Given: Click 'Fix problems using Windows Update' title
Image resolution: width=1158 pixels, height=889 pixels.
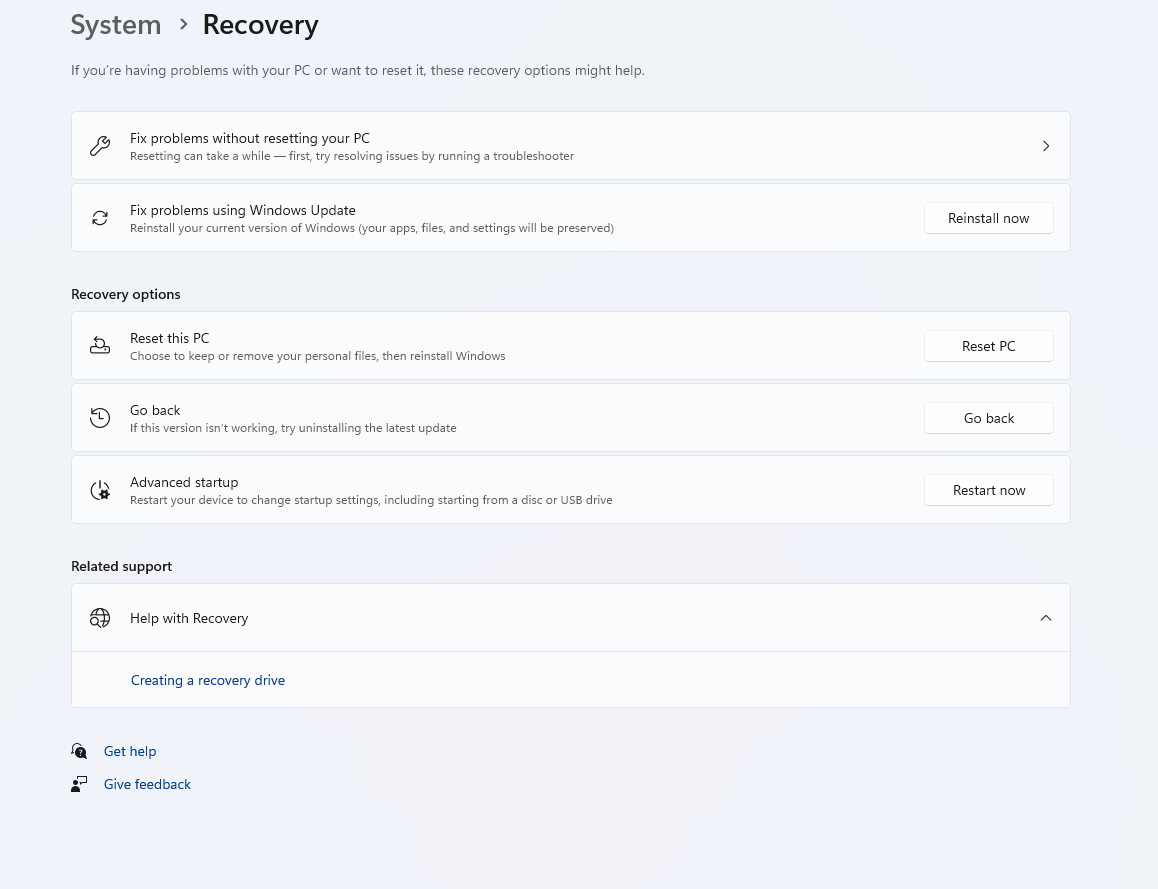Looking at the screenshot, I should pos(243,210).
